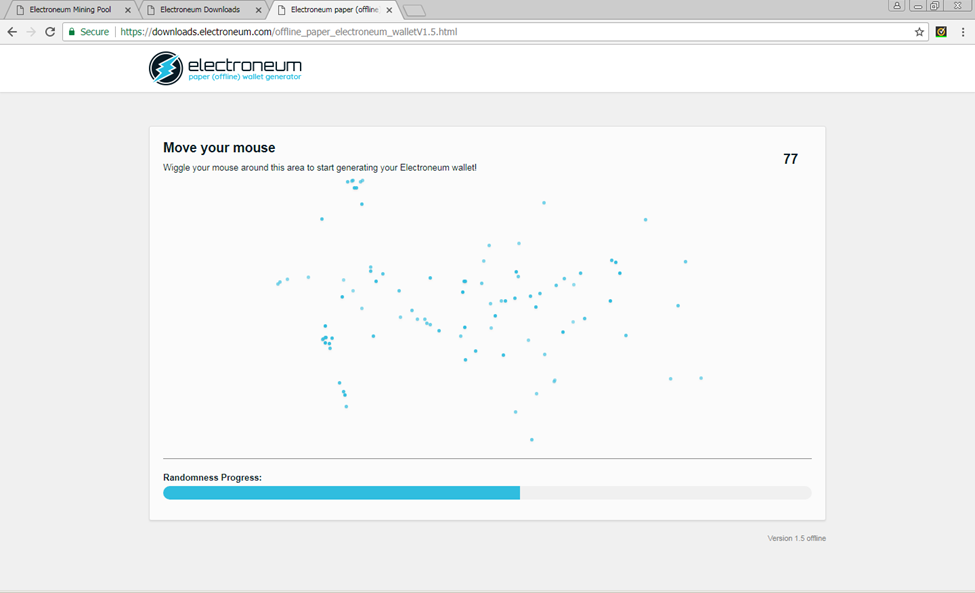Open the Chrome three-dot menu
The width and height of the screenshot is (975, 593).
pos(963,32)
